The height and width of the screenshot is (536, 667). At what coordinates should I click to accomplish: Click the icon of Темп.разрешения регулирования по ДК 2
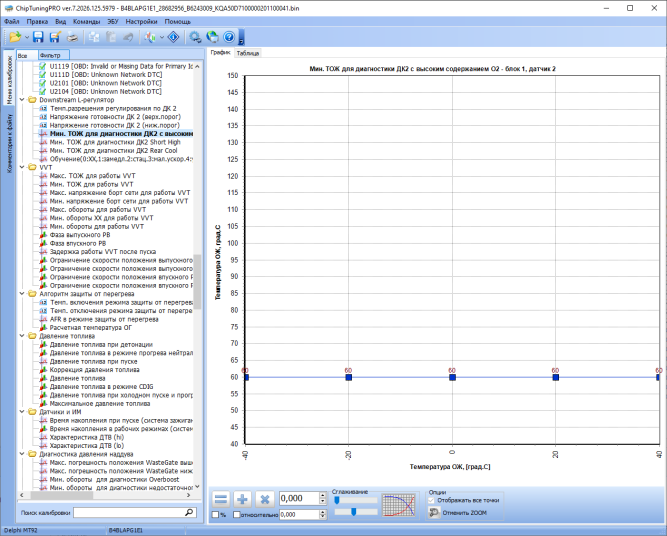(x=43, y=108)
